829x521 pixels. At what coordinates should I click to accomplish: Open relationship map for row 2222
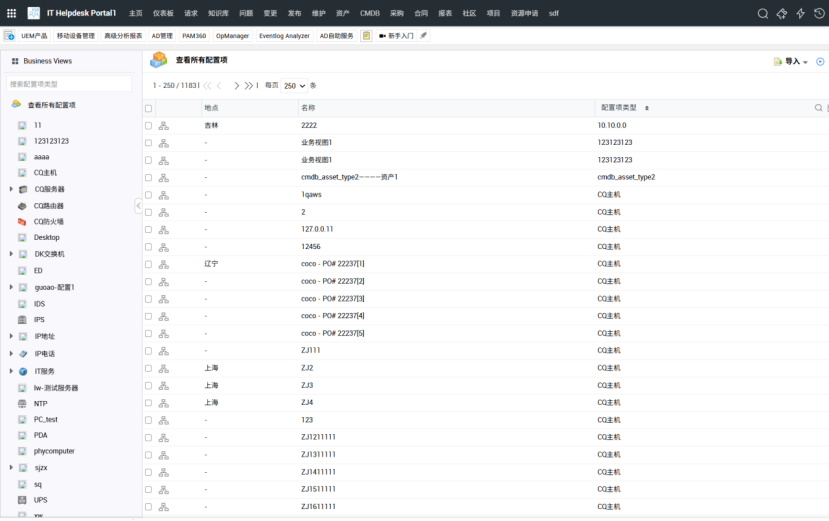pyautogui.click(x=164, y=126)
